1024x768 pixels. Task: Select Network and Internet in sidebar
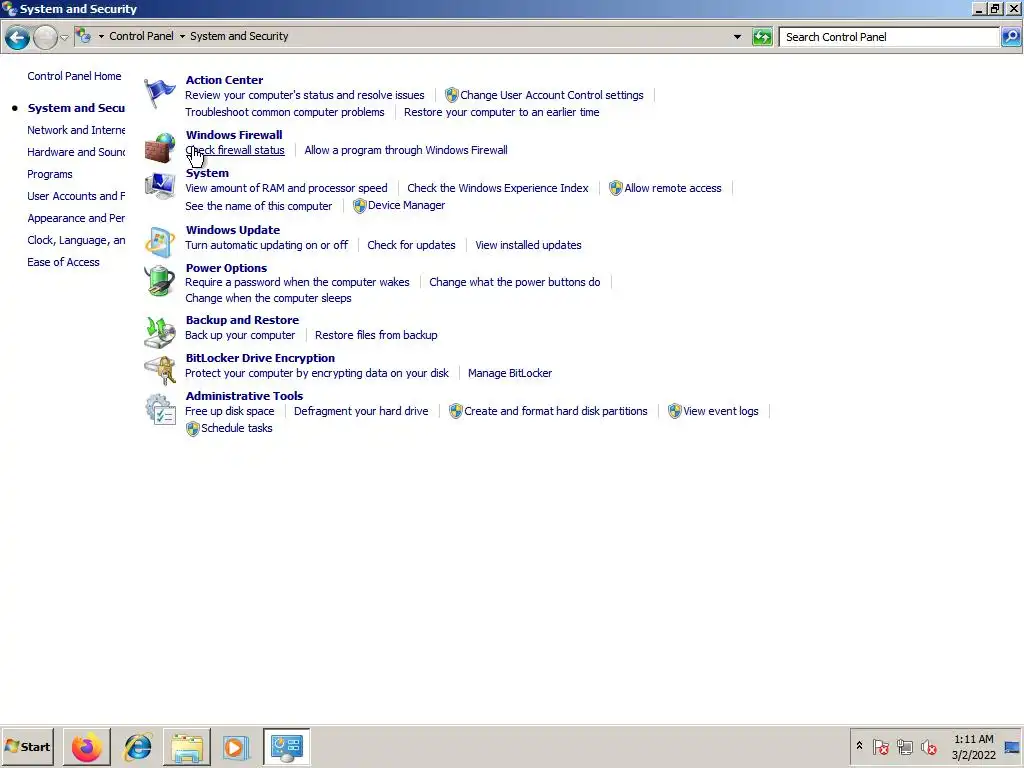76,130
